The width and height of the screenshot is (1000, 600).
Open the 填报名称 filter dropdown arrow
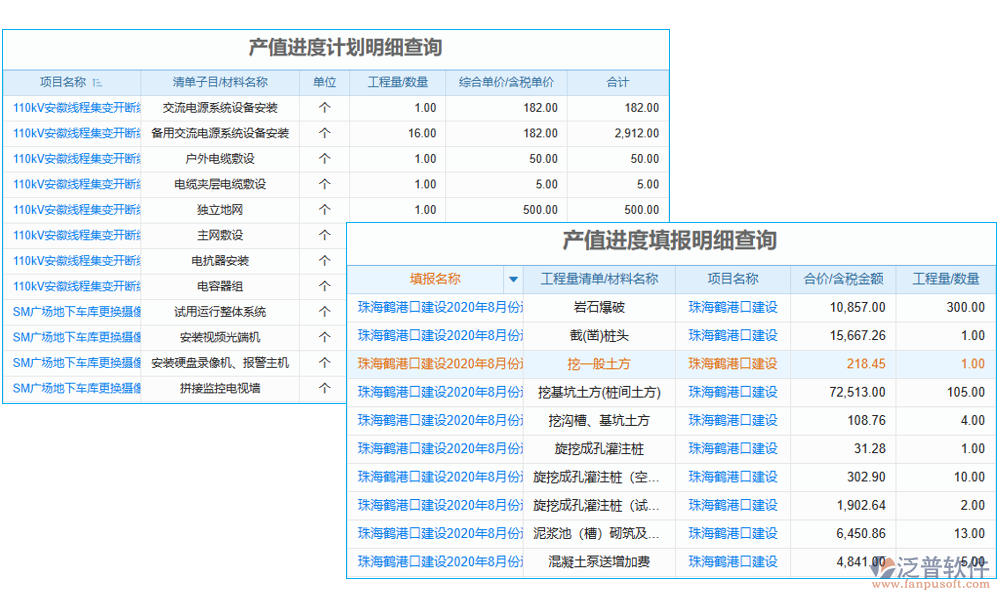click(513, 278)
